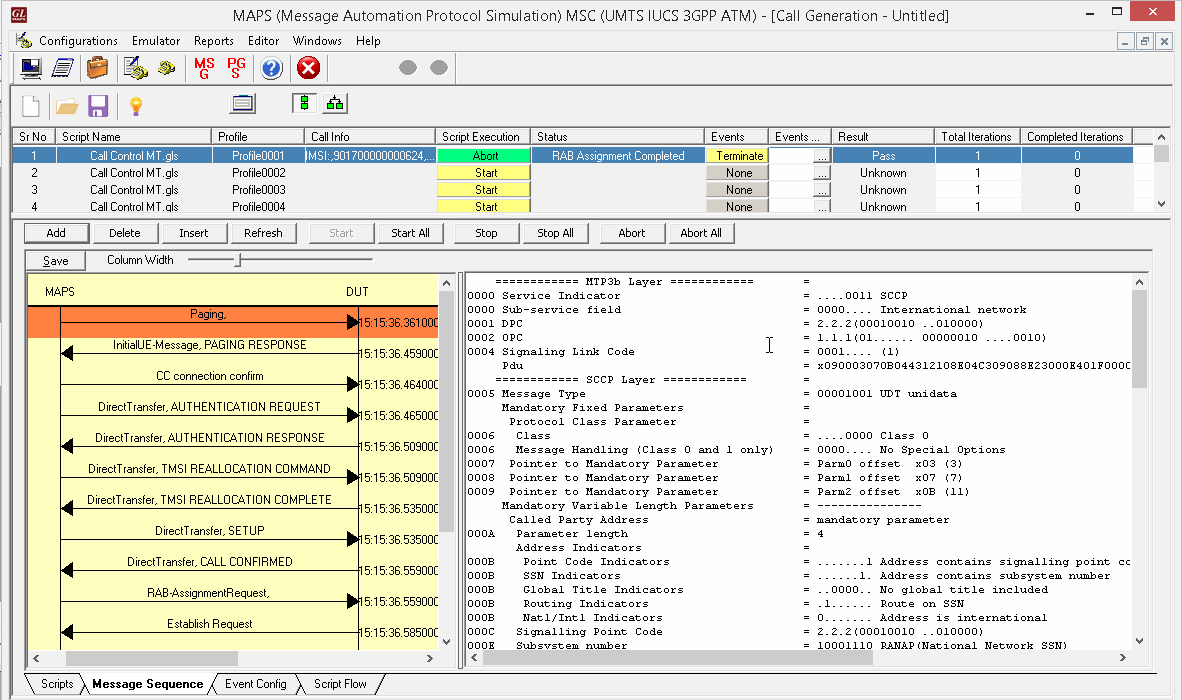Screen dimensions: 1182x700
Task: Click the Stop All button
Action: pyautogui.click(x=556, y=233)
